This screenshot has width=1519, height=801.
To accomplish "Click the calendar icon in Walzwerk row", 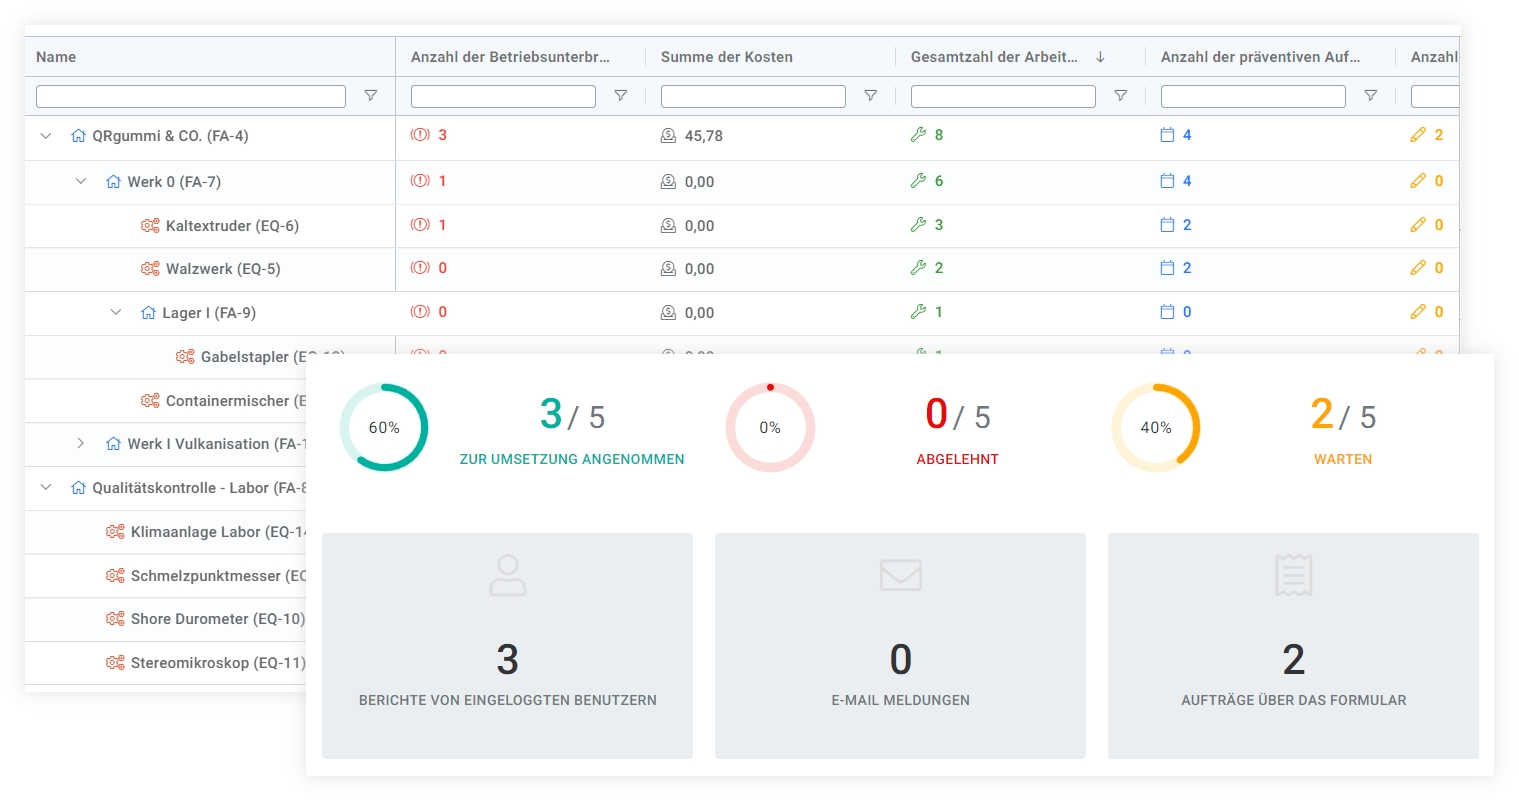I will pyautogui.click(x=1167, y=268).
